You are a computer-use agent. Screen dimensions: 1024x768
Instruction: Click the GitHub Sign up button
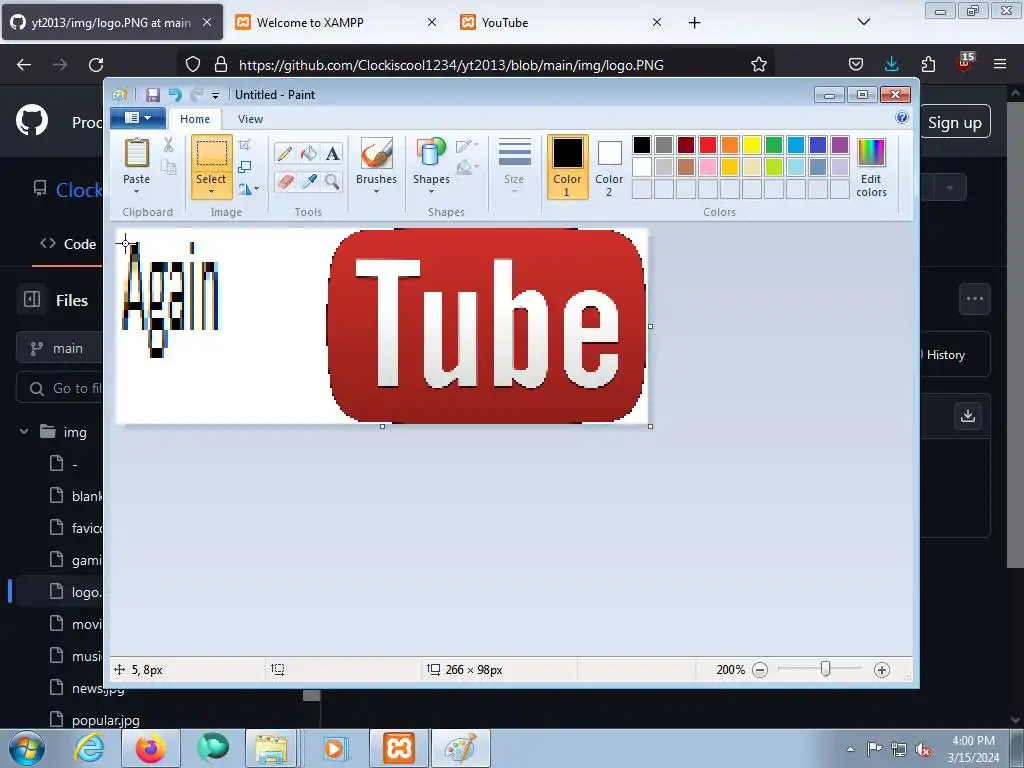tap(954, 122)
